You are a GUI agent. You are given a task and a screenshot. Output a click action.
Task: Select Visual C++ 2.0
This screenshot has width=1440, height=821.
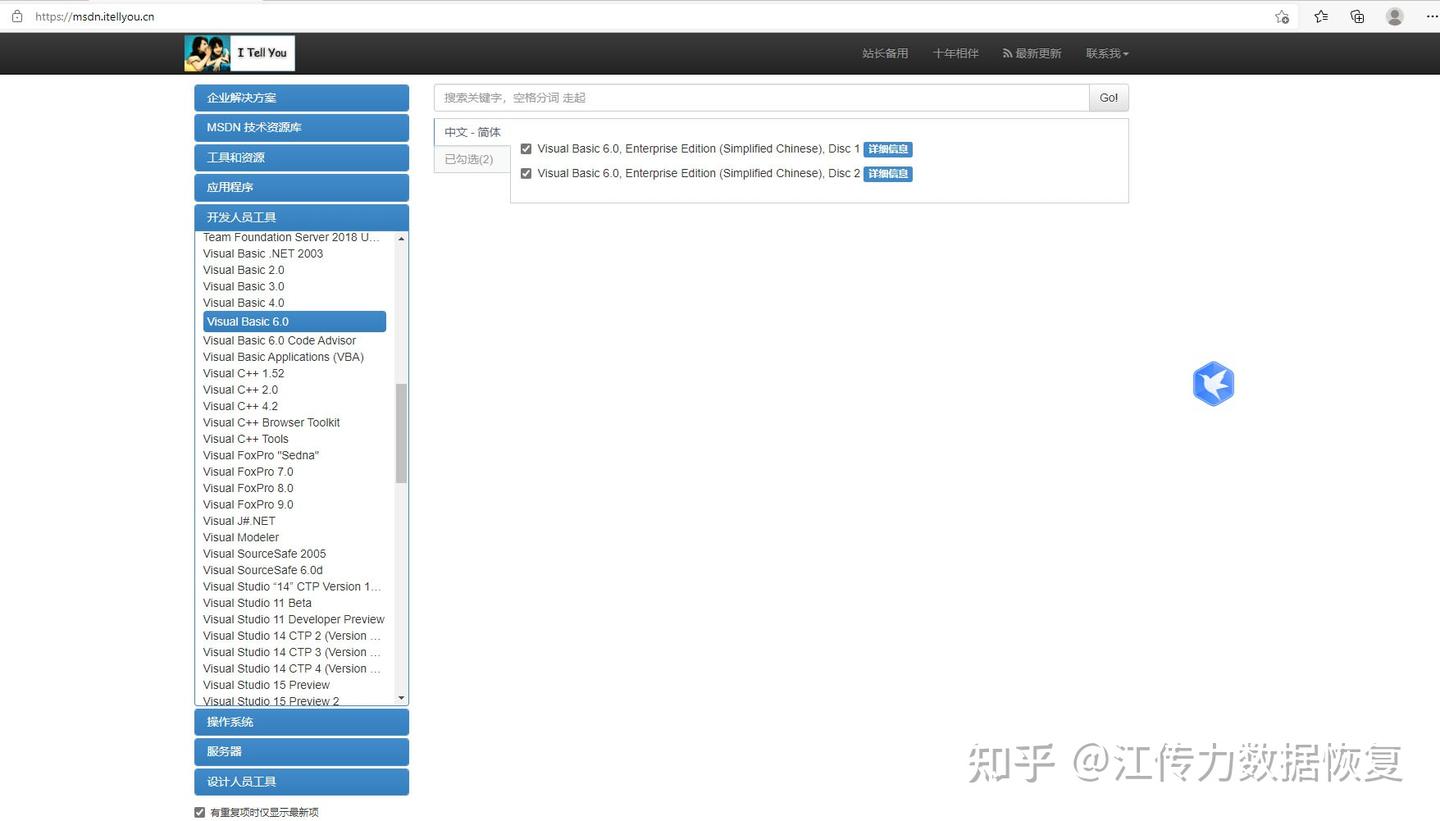[x=240, y=390]
